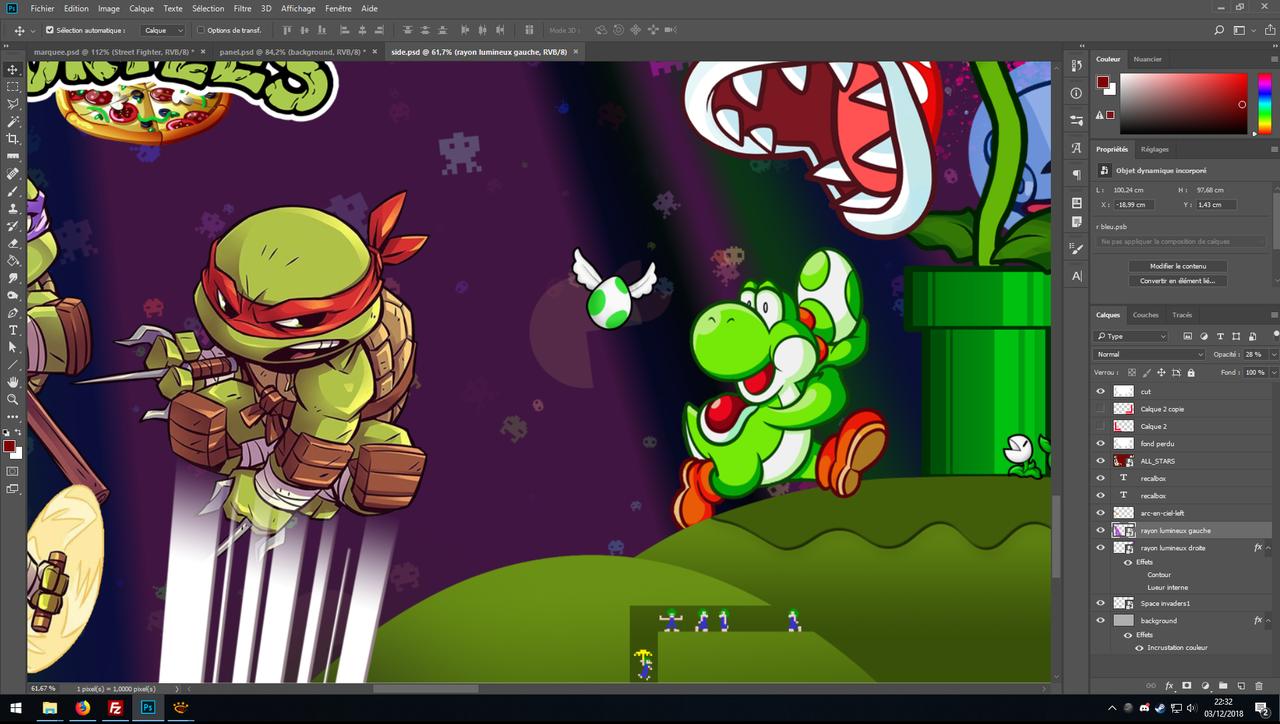Hide the ALL_STARS layer
The width and height of the screenshot is (1280, 724).
click(x=1101, y=461)
